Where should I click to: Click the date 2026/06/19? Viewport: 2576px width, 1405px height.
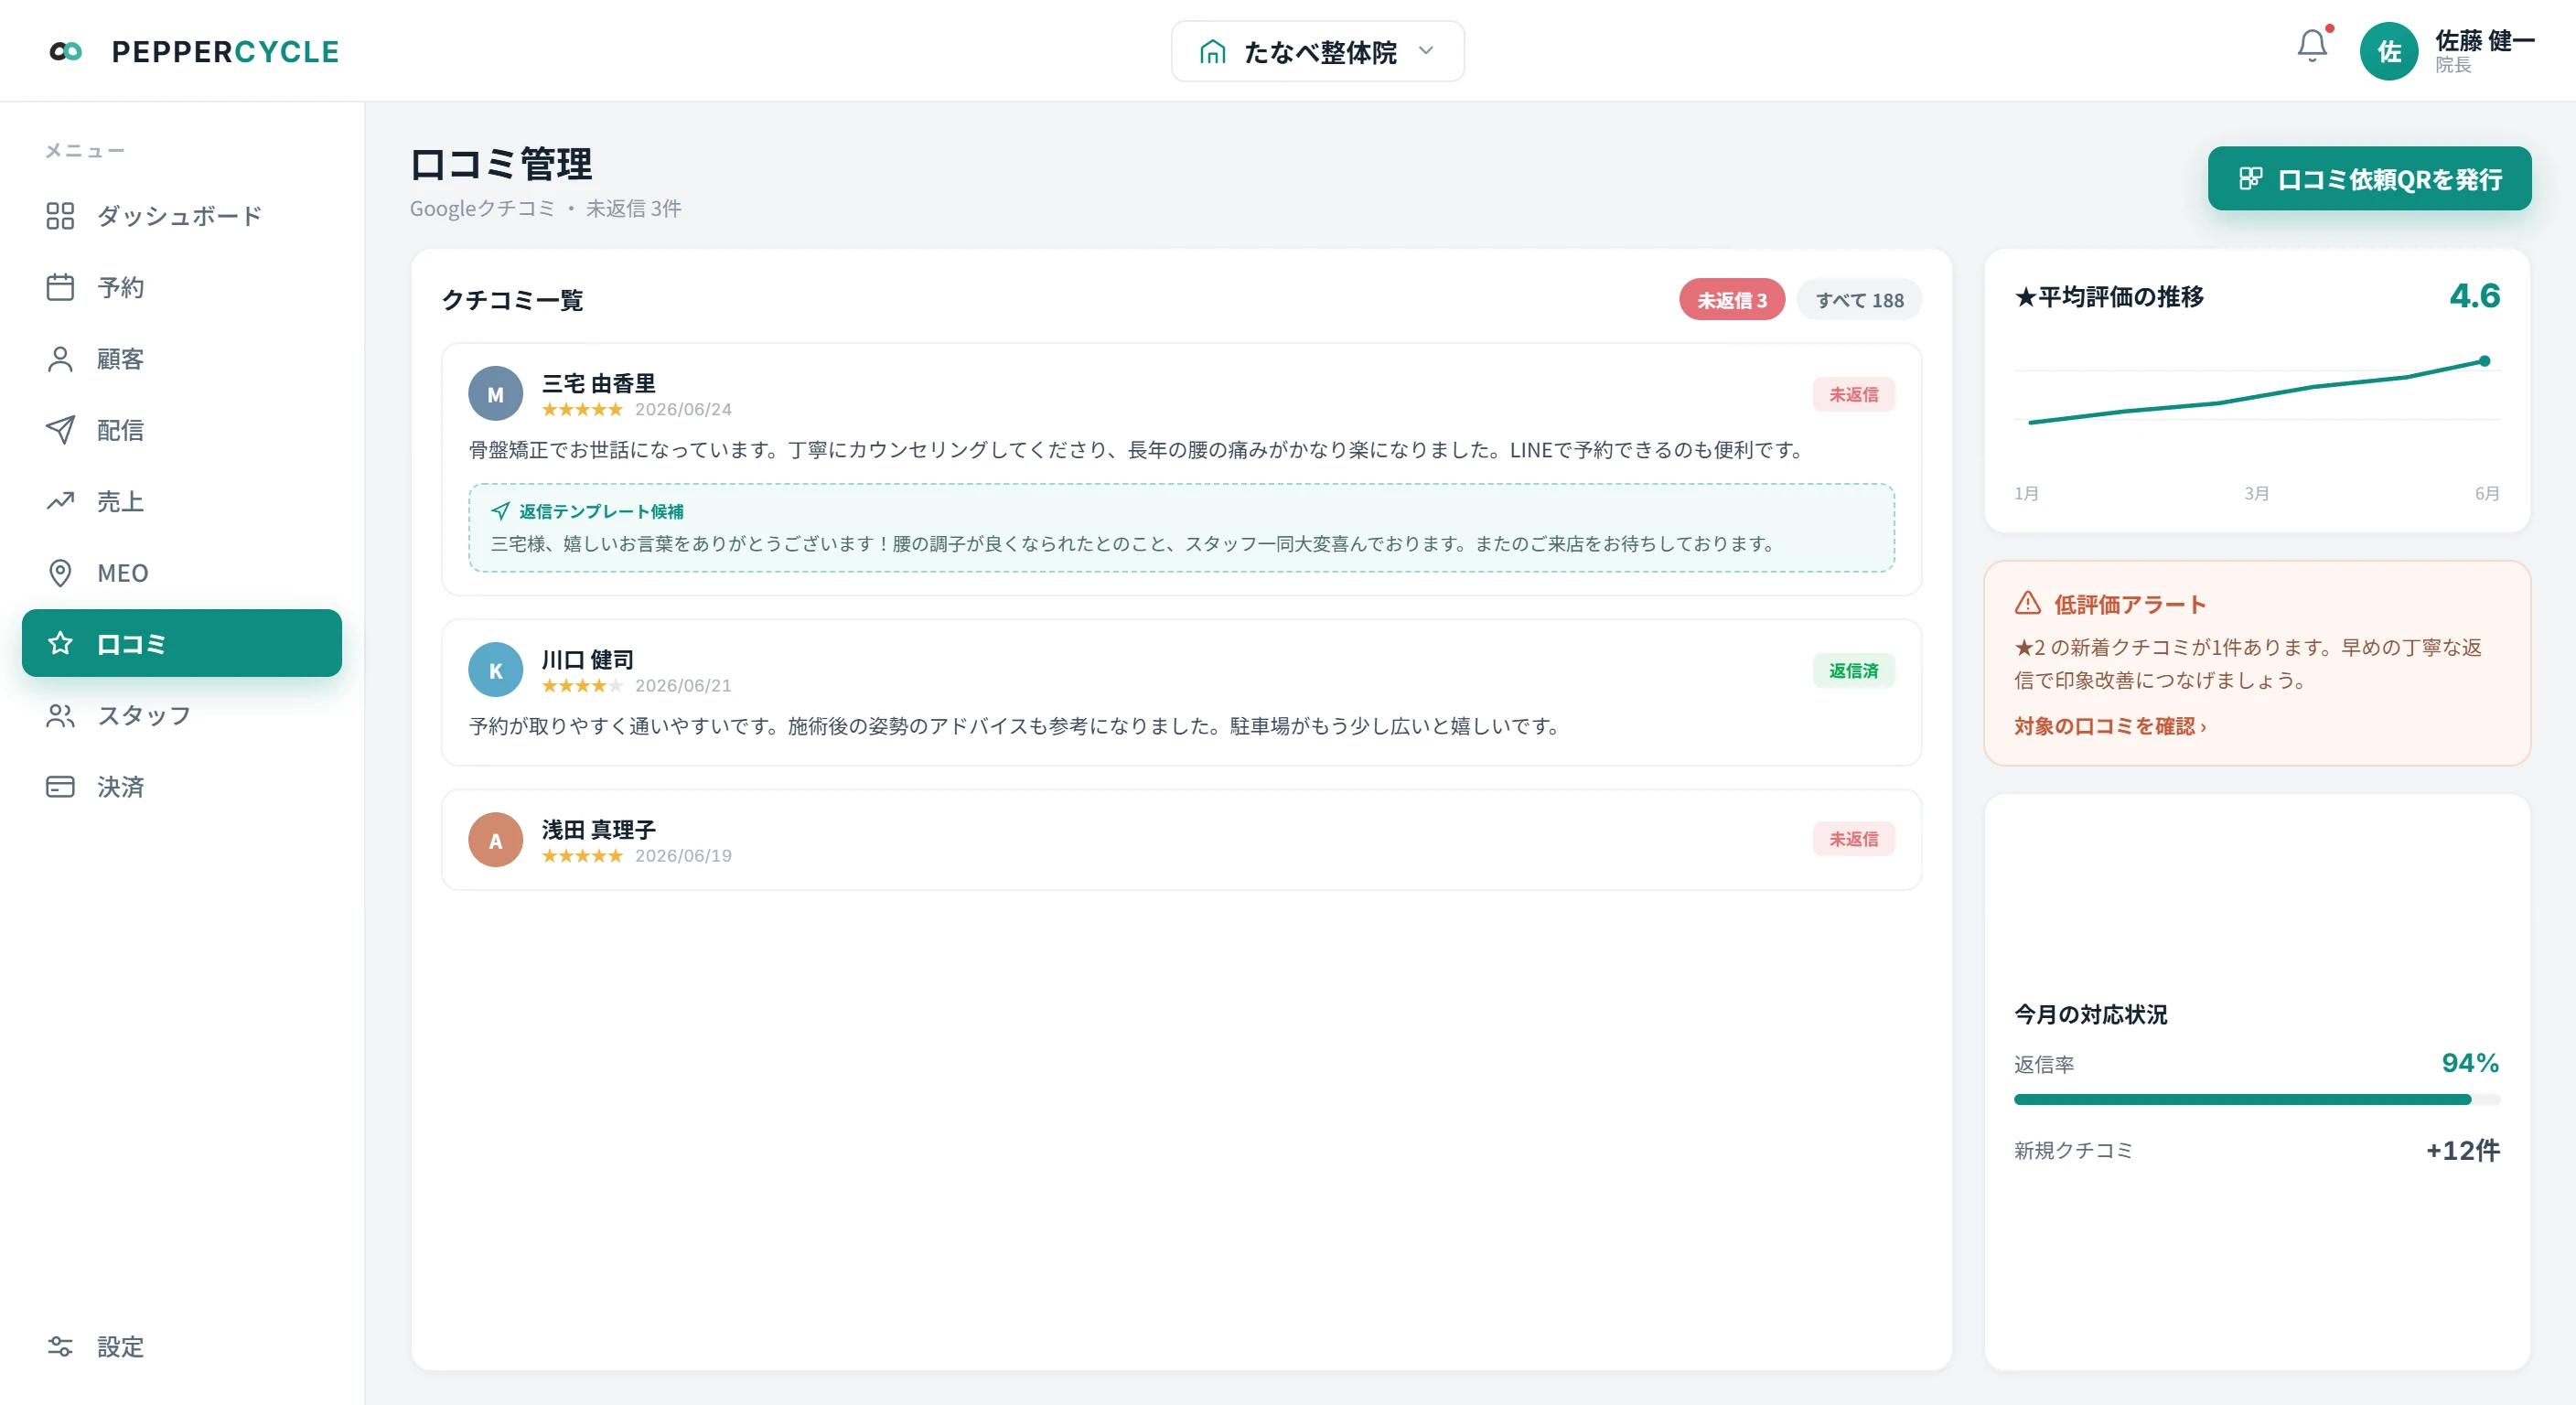coord(683,855)
